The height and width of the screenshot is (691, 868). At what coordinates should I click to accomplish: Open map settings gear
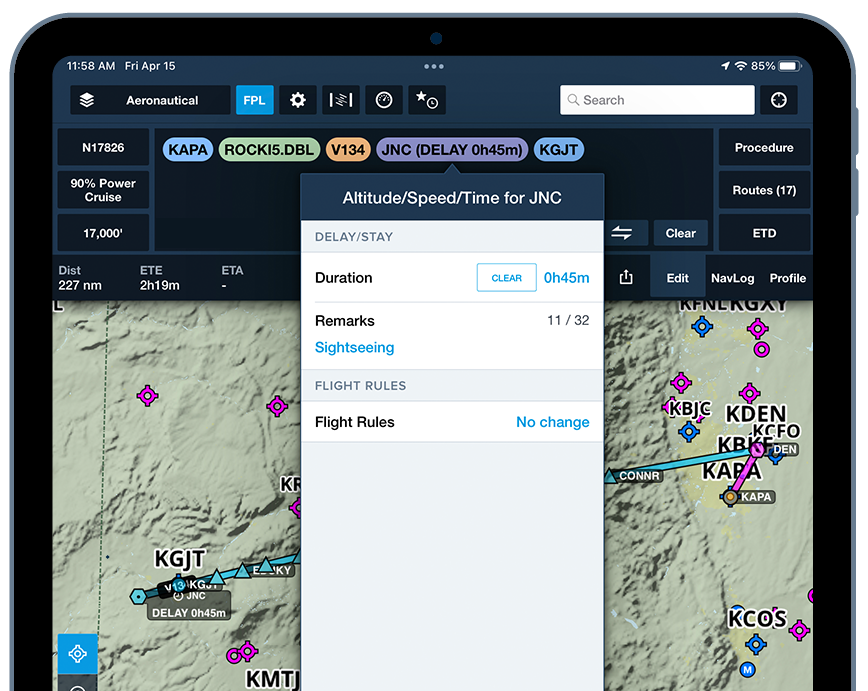298,100
